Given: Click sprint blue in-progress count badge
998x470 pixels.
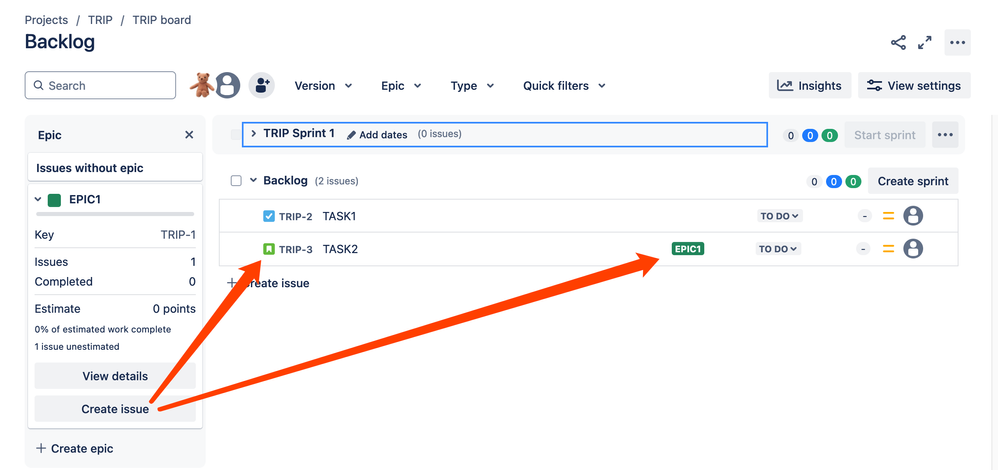Looking at the screenshot, I should coord(810,135).
